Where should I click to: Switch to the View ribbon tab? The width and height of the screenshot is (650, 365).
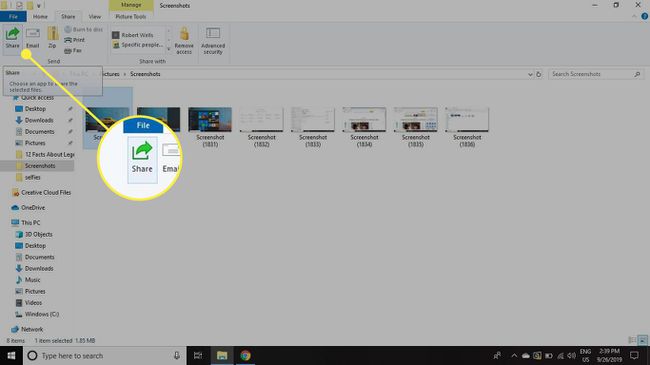(95, 17)
